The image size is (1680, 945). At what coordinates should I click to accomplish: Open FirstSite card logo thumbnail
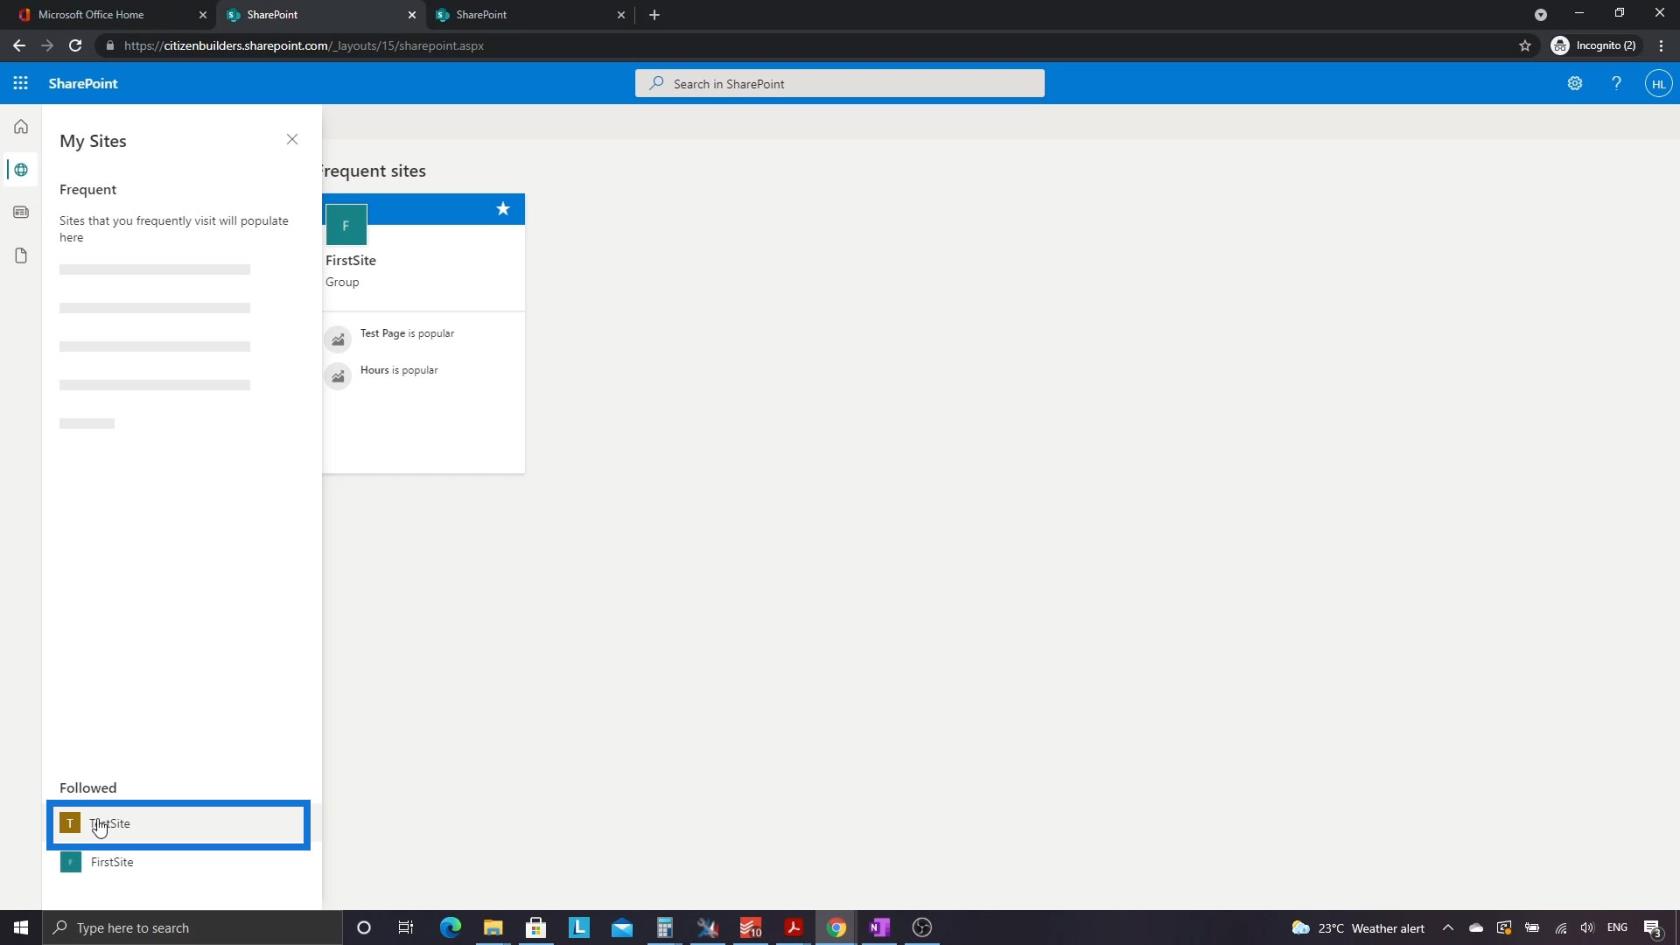click(x=346, y=225)
